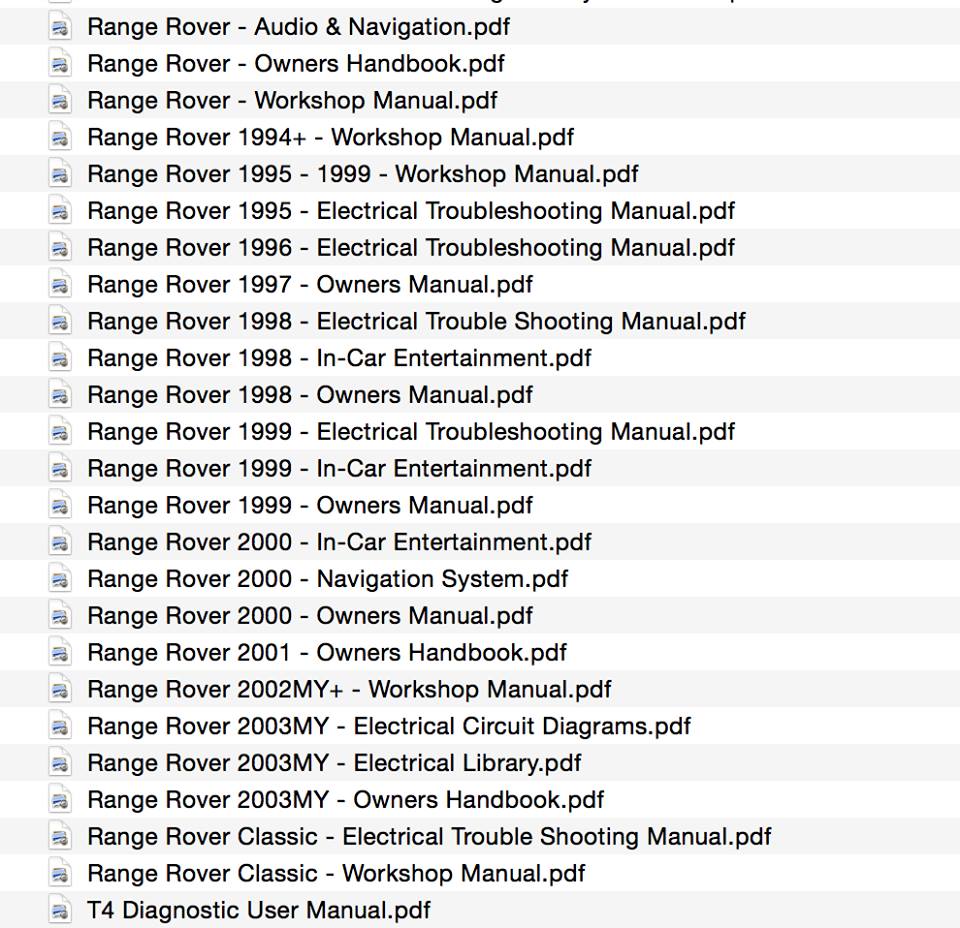This screenshot has height=928, width=960.
Task: Click the icon for Range Rover 1999 - In-Car Entertainment.pdf
Action: [x=60, y=469]
